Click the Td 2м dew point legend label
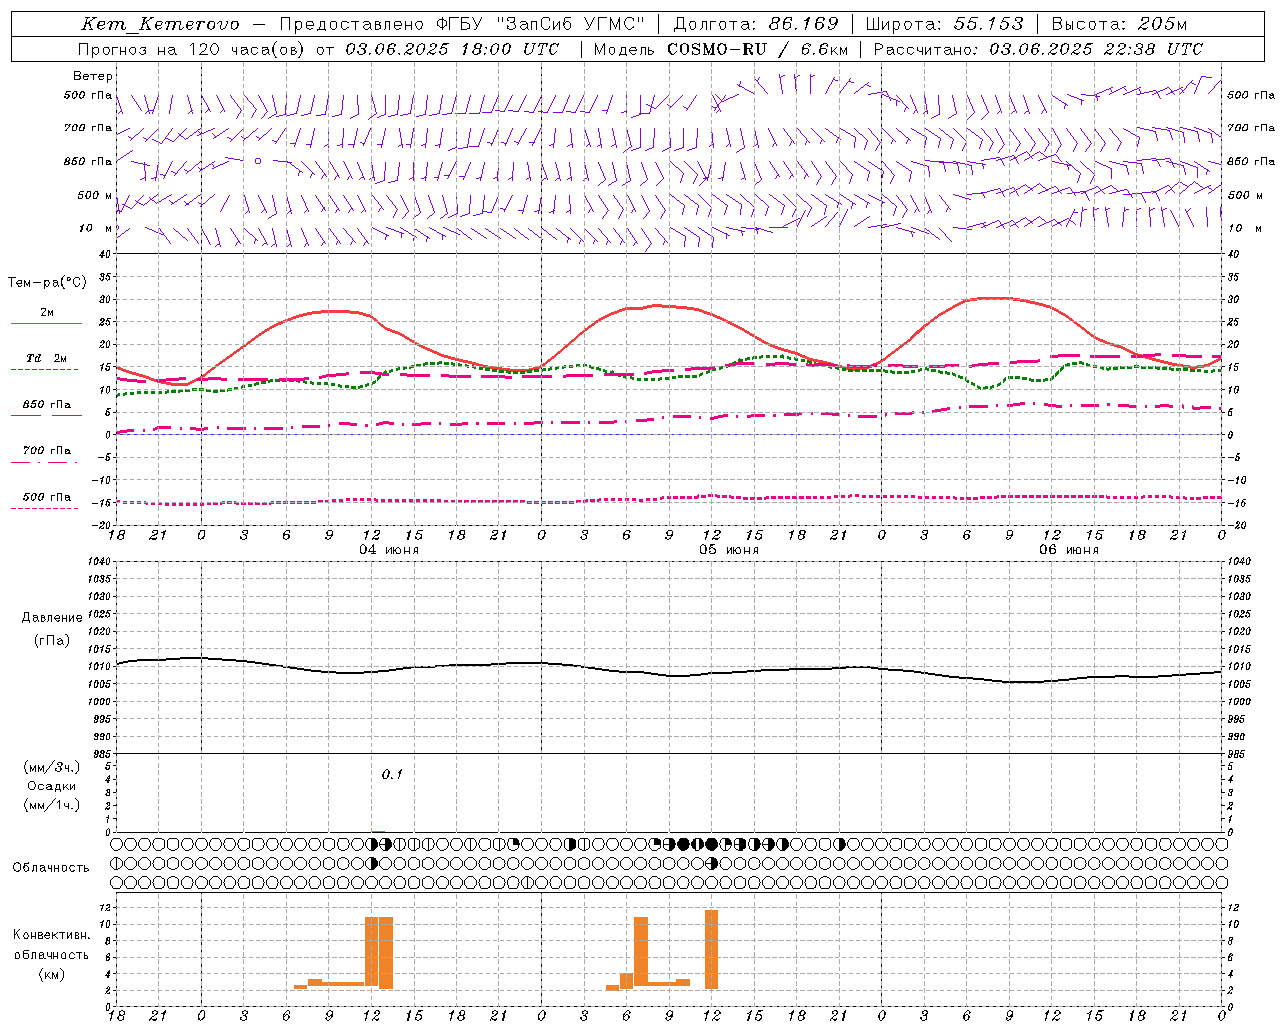This screenshot has width=1280, height=1024. tap(47, 358)
